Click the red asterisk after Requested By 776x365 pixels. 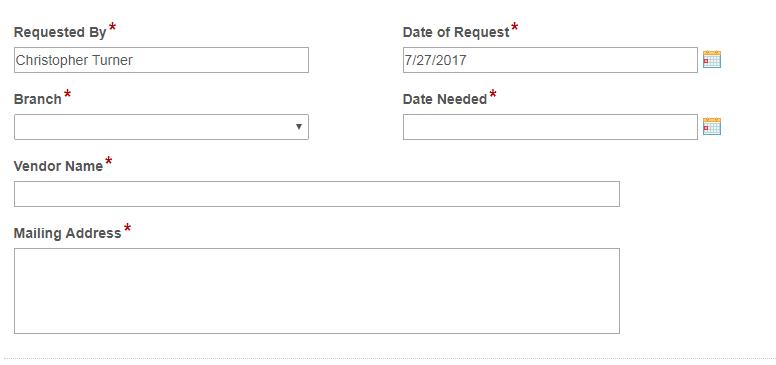(112, 27)
